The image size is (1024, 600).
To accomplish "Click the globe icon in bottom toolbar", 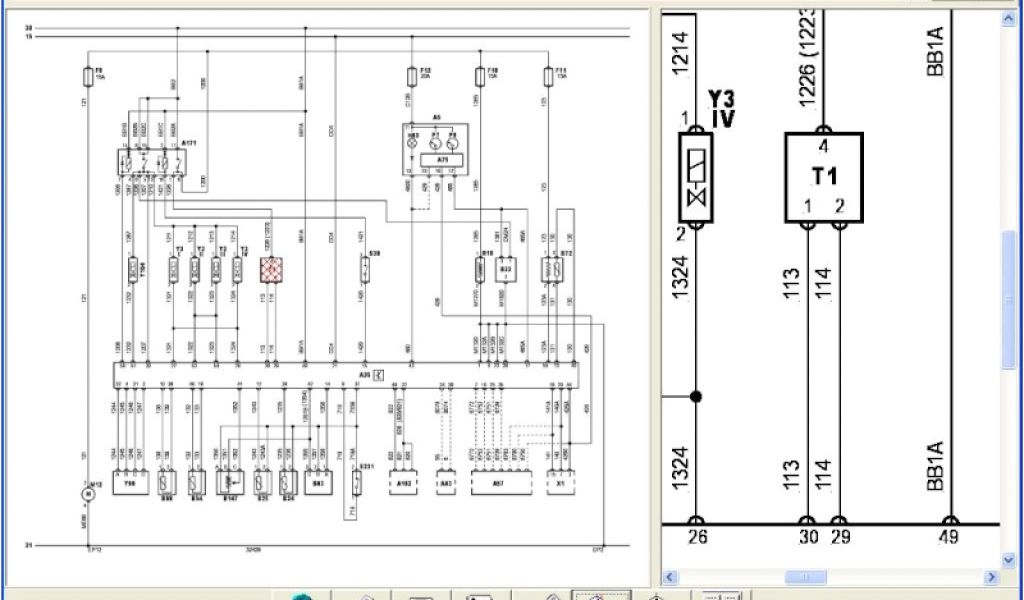I will (301, 597).
